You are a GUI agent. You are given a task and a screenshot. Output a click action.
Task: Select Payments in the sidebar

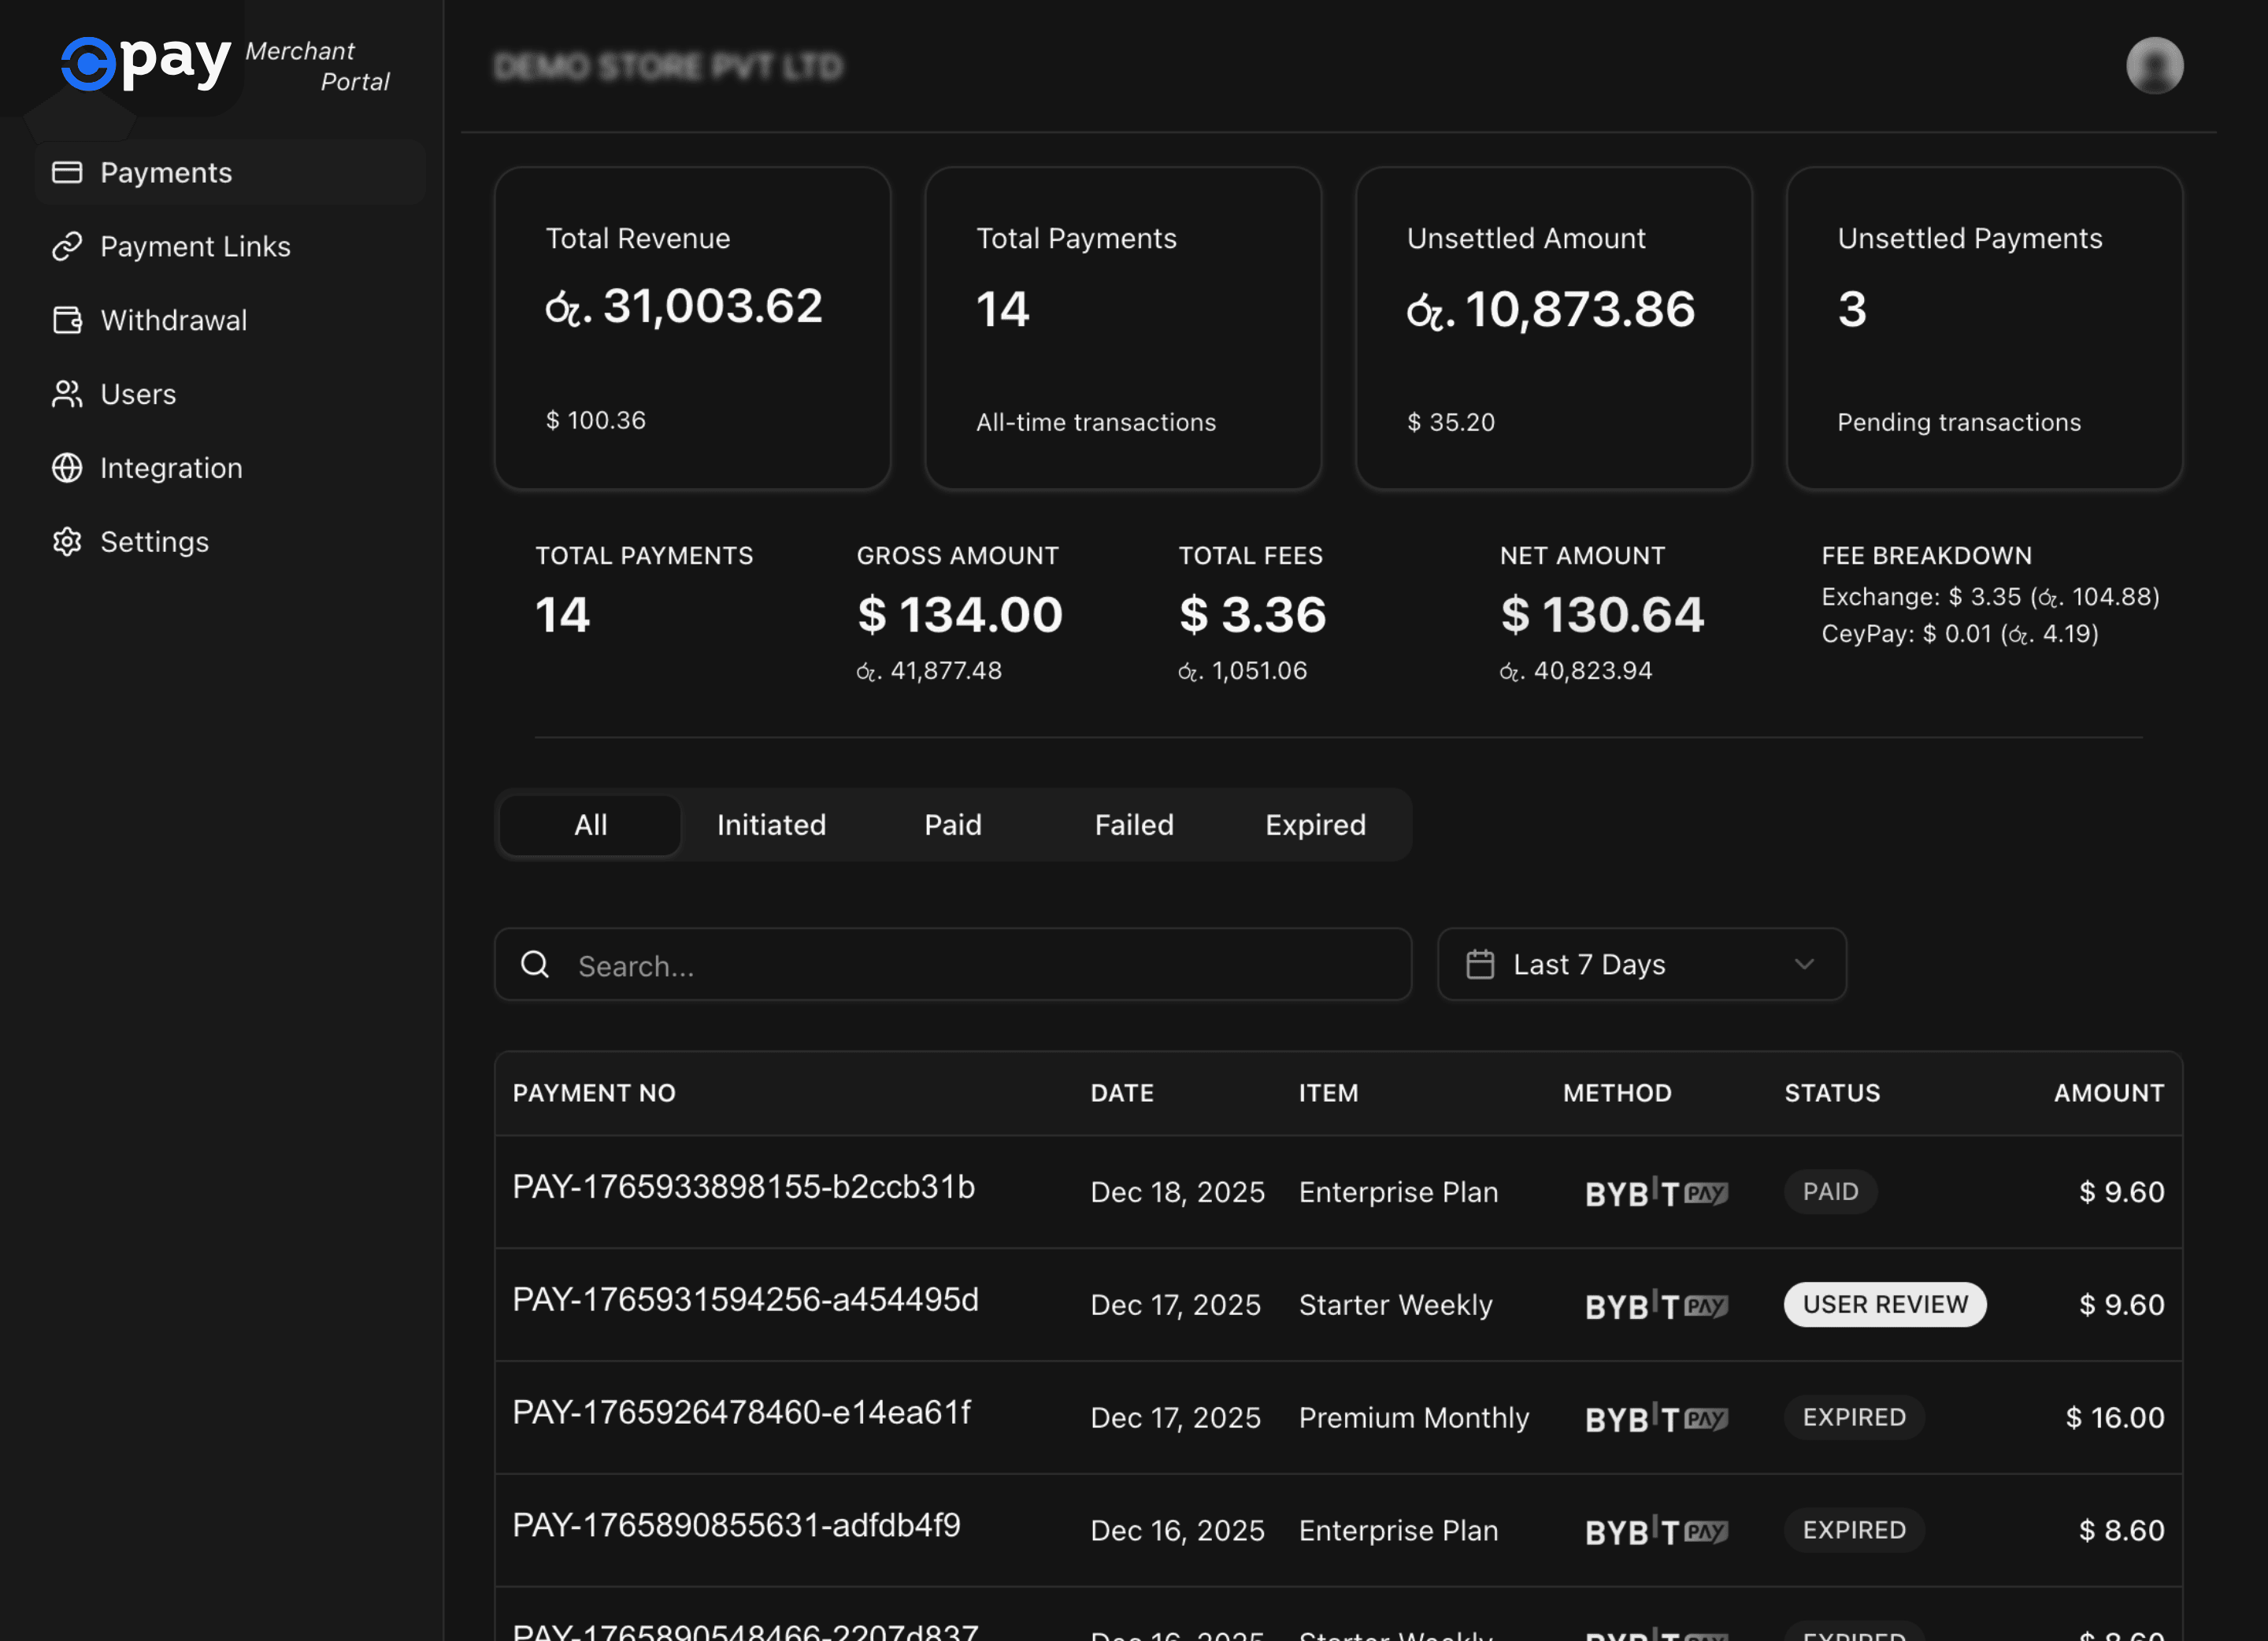(x=166, y=172)
